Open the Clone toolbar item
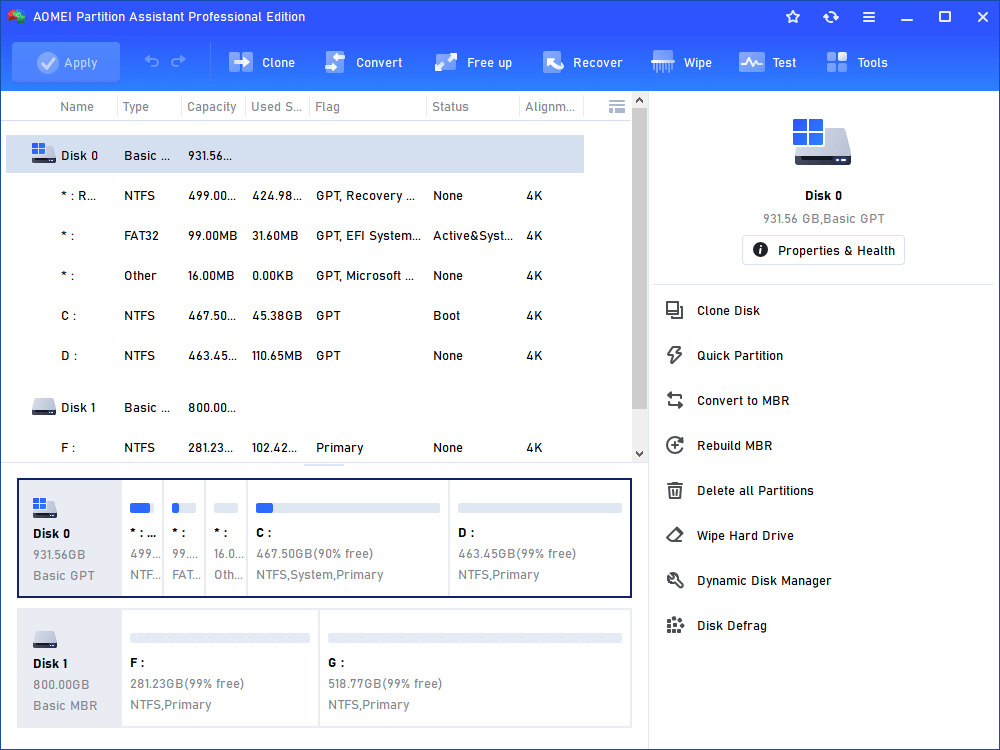The height and width of the screenshot is (750, 1000). click(x=261, y=62)
